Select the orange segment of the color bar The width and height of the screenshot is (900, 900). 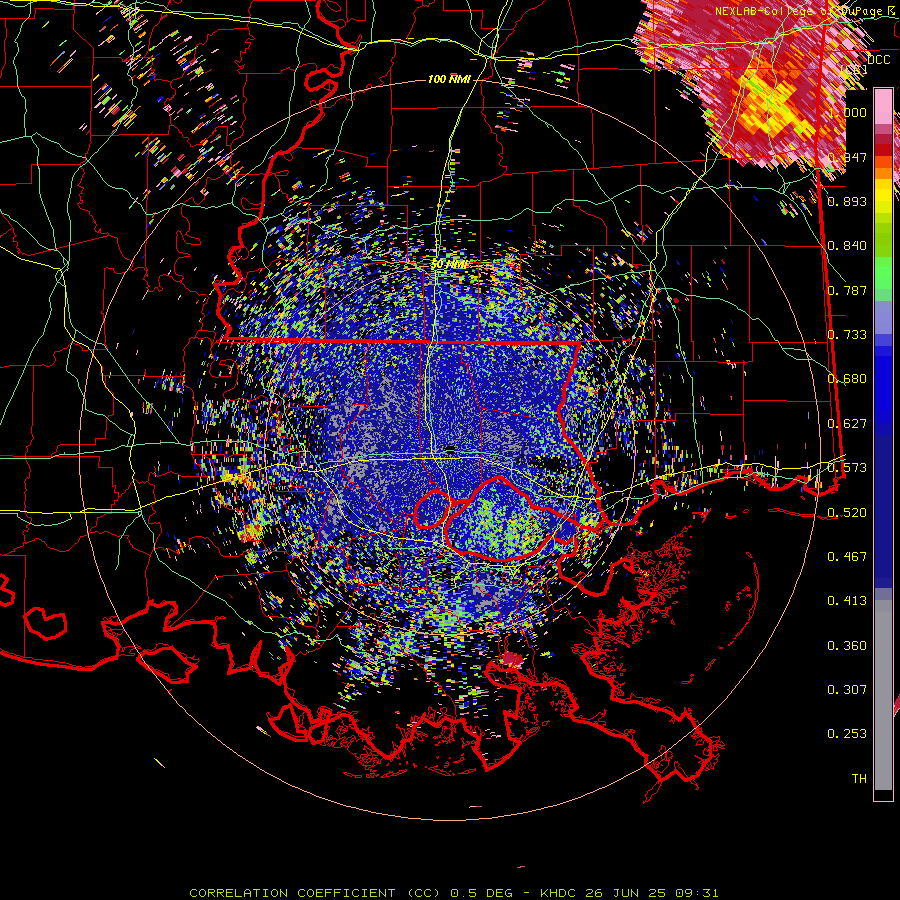click(883, 173)
